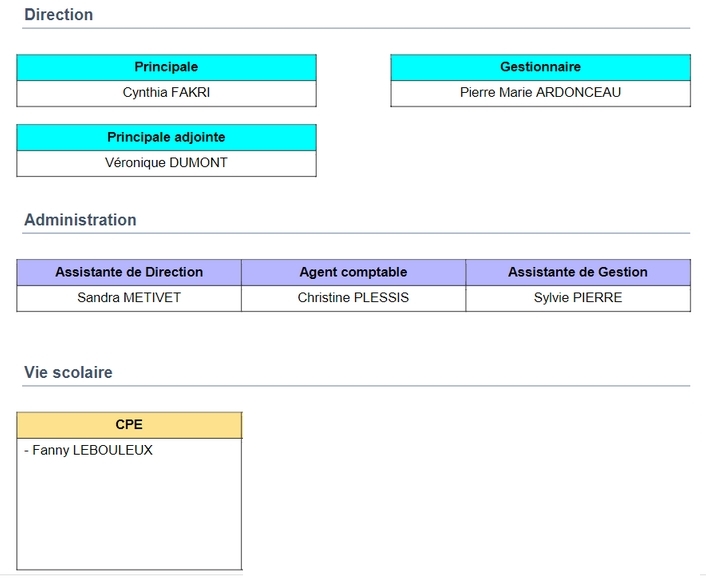Click the name Sandra METIVET
This screenshot has width=709, height=580.
tap(129, 298)
